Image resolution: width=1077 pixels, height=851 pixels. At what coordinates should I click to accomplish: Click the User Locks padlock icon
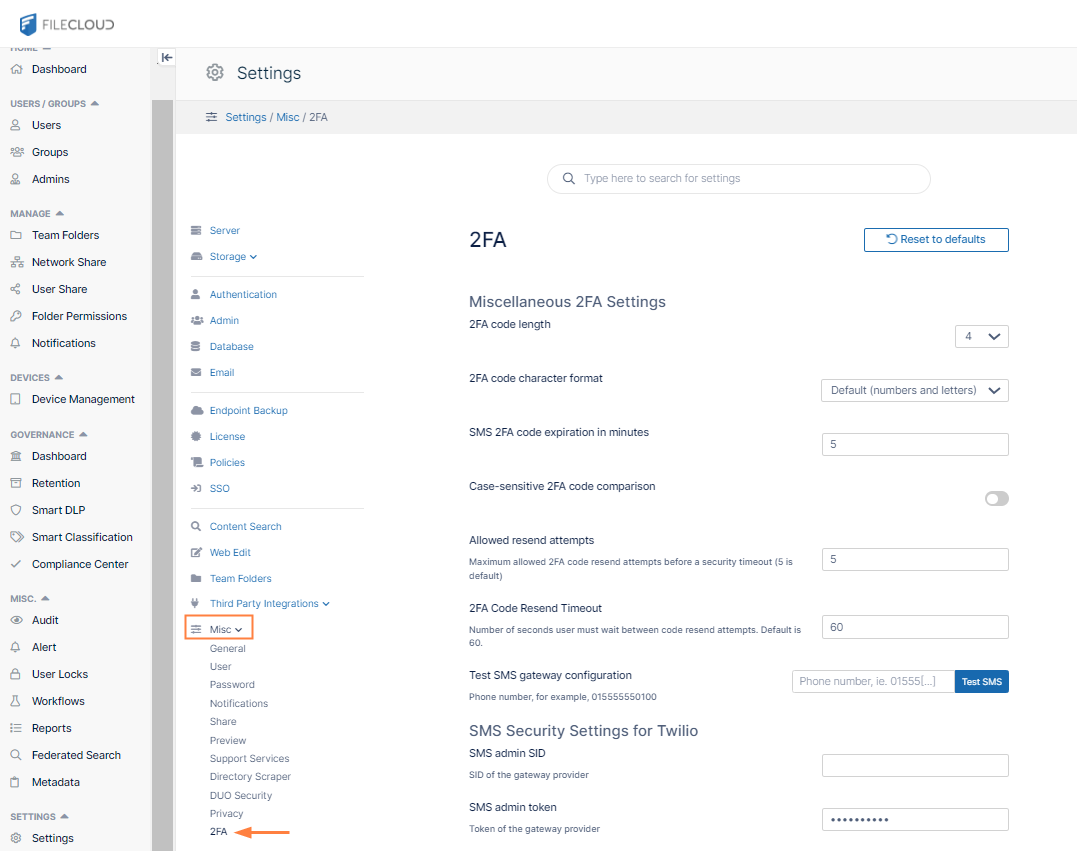pos(16,674)
